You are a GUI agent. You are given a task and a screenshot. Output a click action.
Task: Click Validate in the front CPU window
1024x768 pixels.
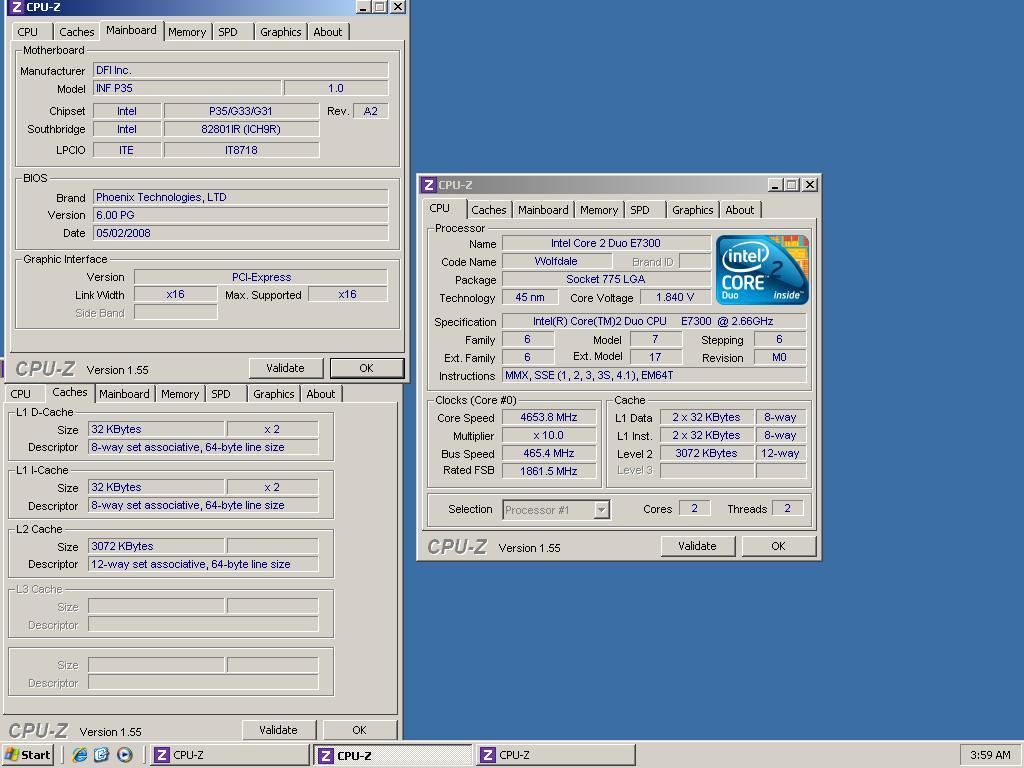(697, 546)
